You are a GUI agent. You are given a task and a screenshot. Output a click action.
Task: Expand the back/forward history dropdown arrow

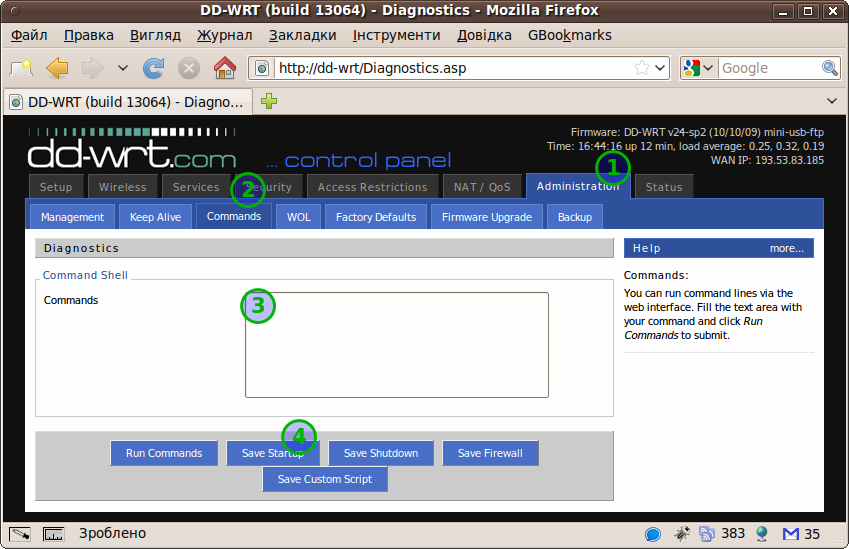[x=123, y=68]
